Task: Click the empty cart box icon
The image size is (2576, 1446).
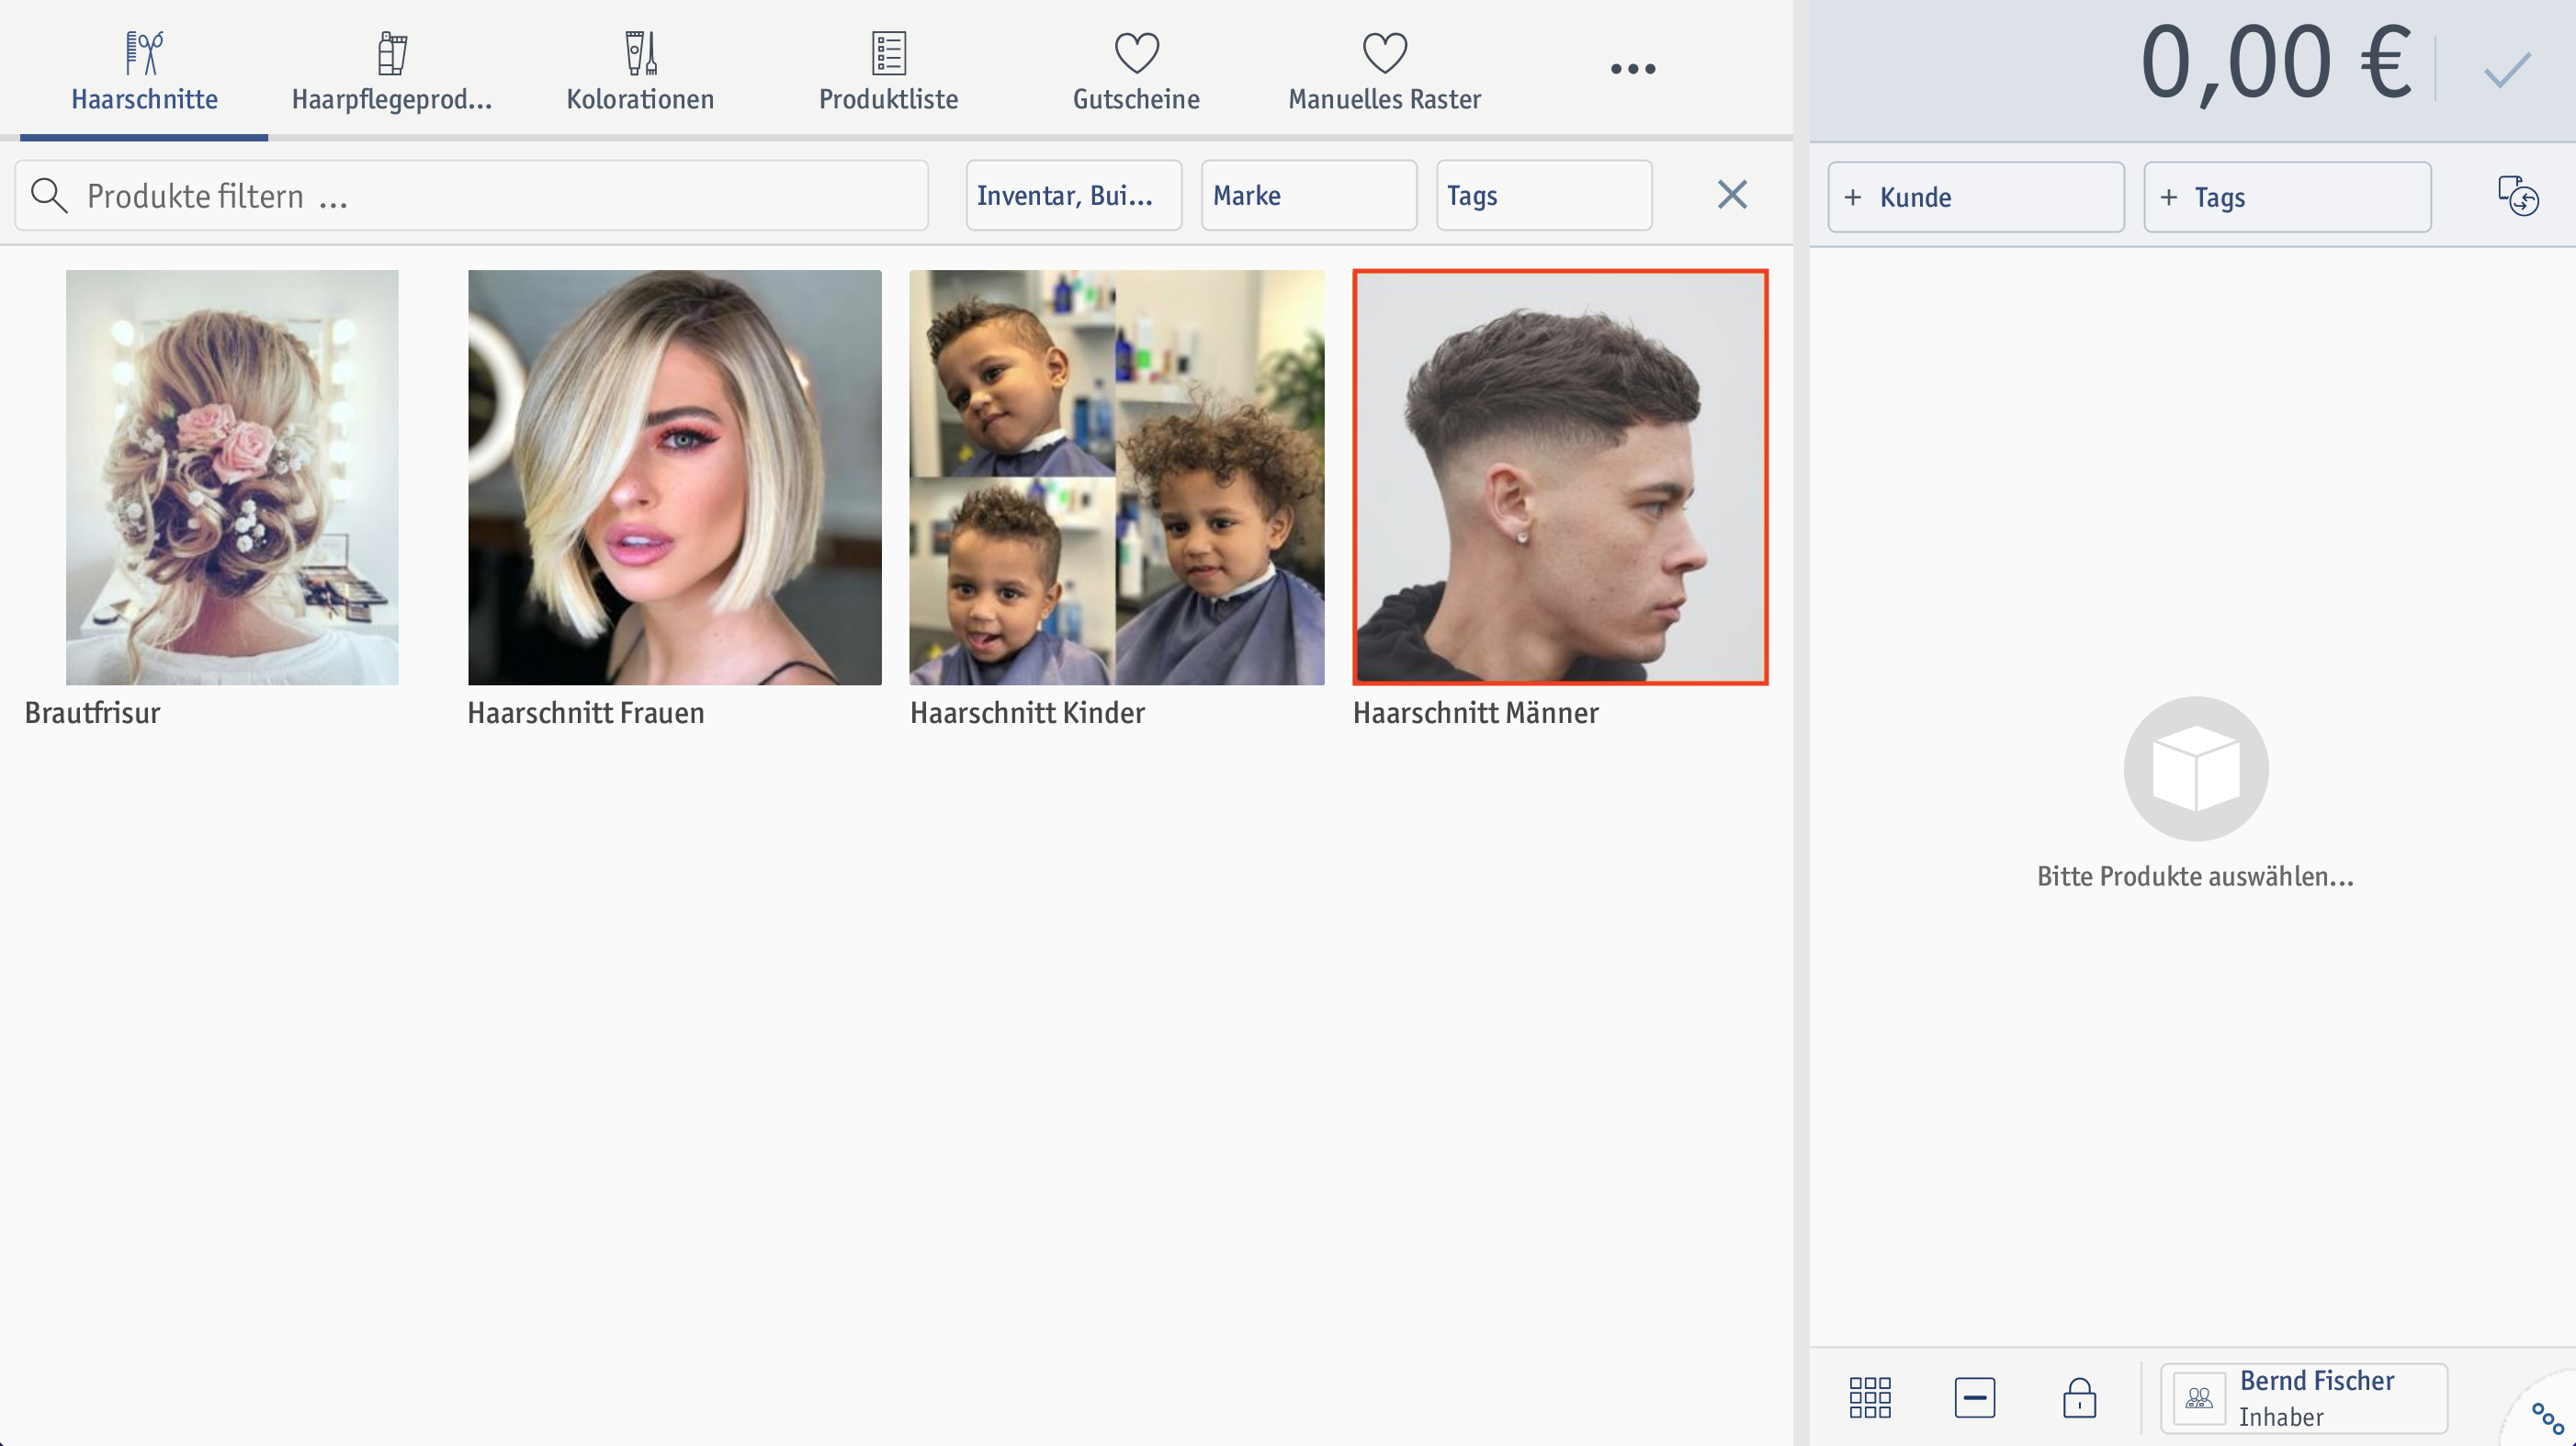Action: coord(2196,769)
